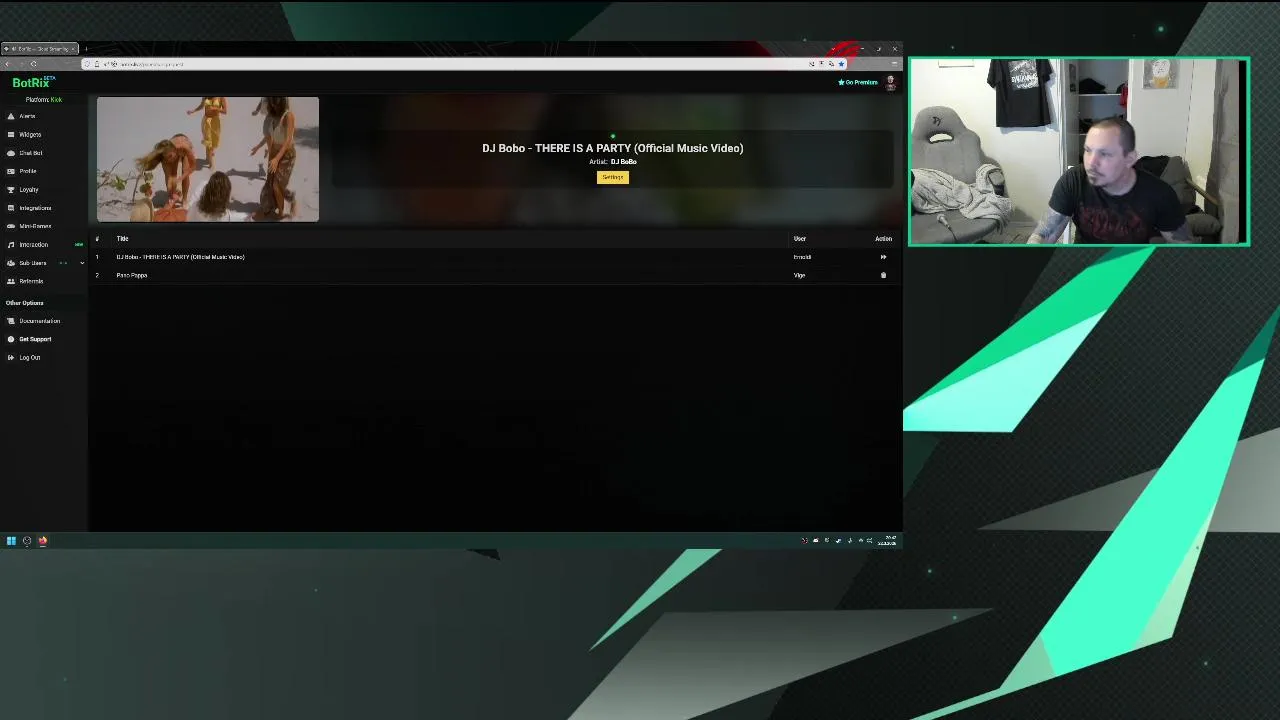Expand the Sub Users chevron
This screenshot has height=720, width=1280.
[x=82, y=263]
